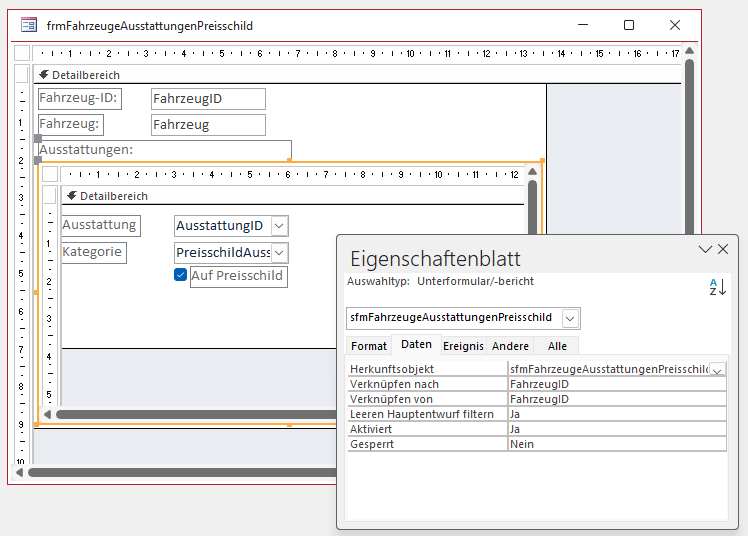Click the subform Detailbereich section bar
Viewport: 748px width, 536px height.
coord(290,196)
